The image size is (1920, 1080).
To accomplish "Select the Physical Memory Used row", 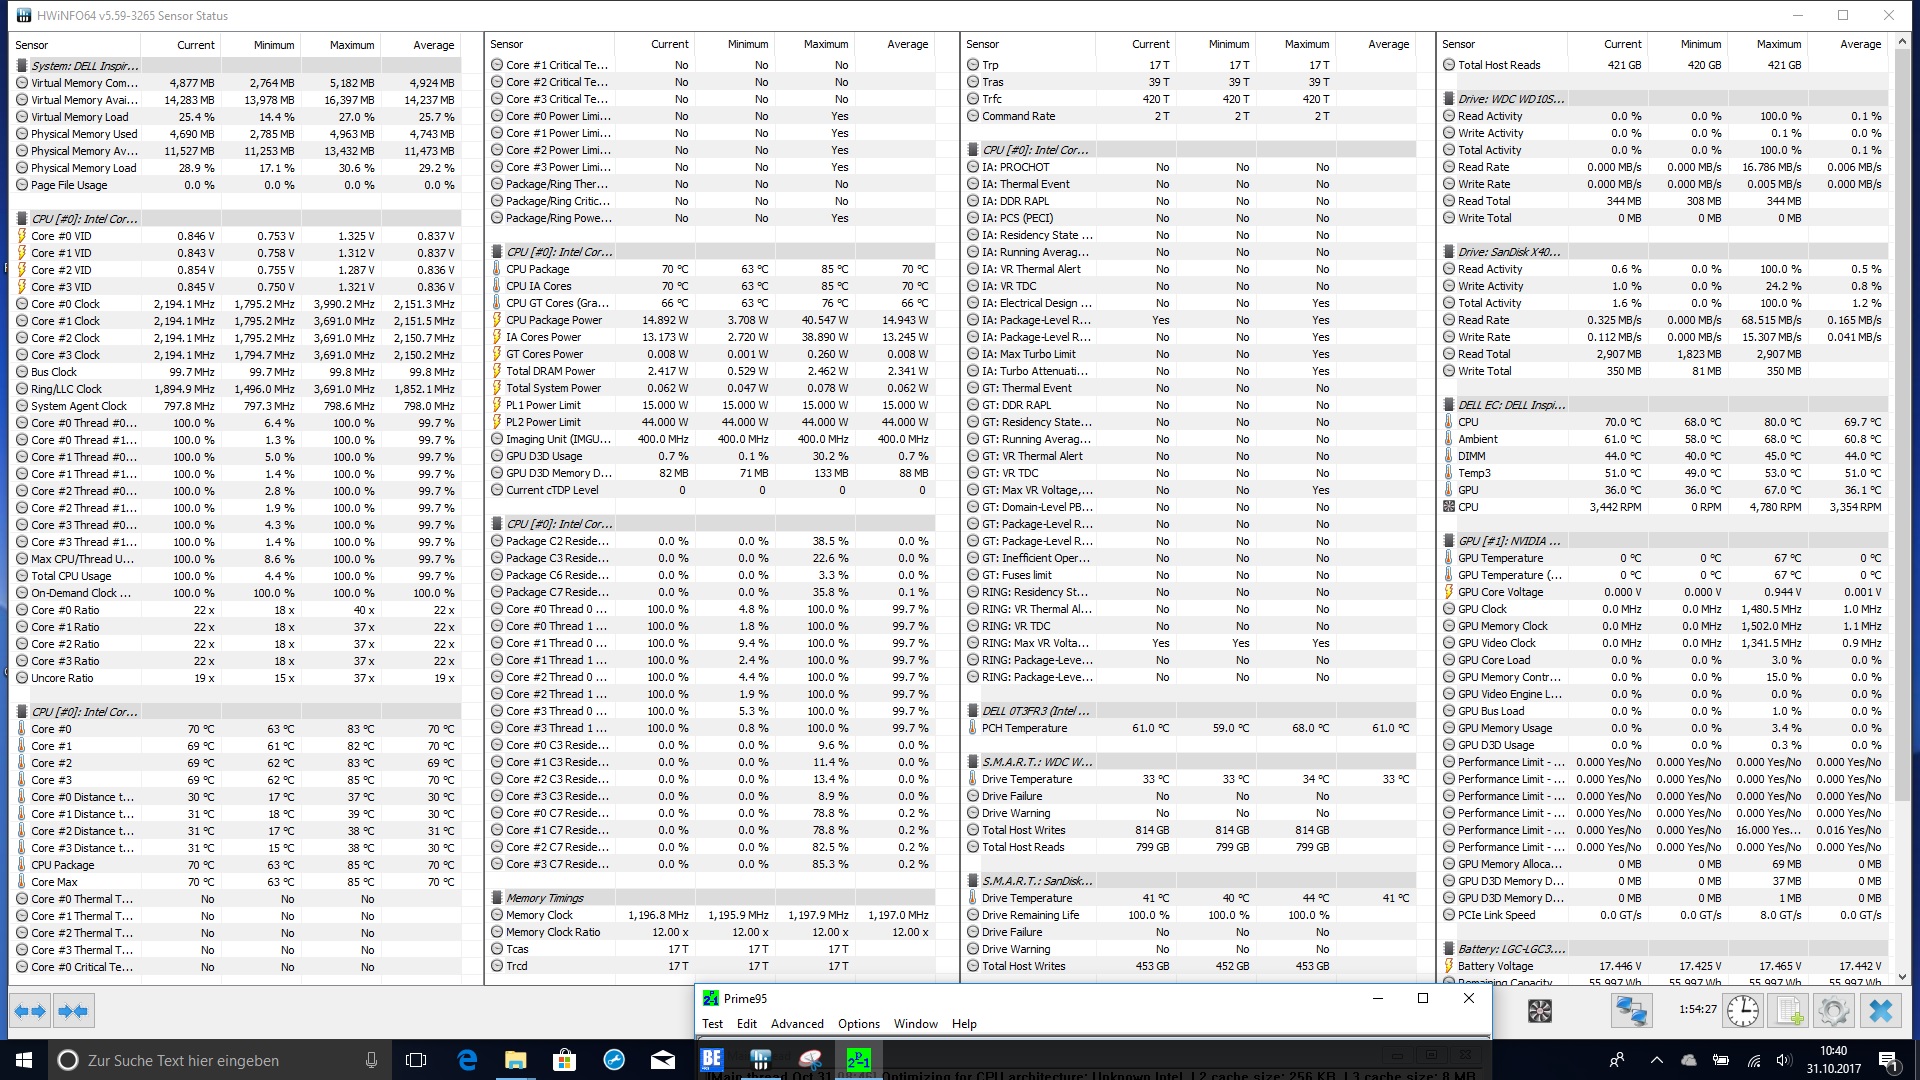I will (x=237, y=134).
